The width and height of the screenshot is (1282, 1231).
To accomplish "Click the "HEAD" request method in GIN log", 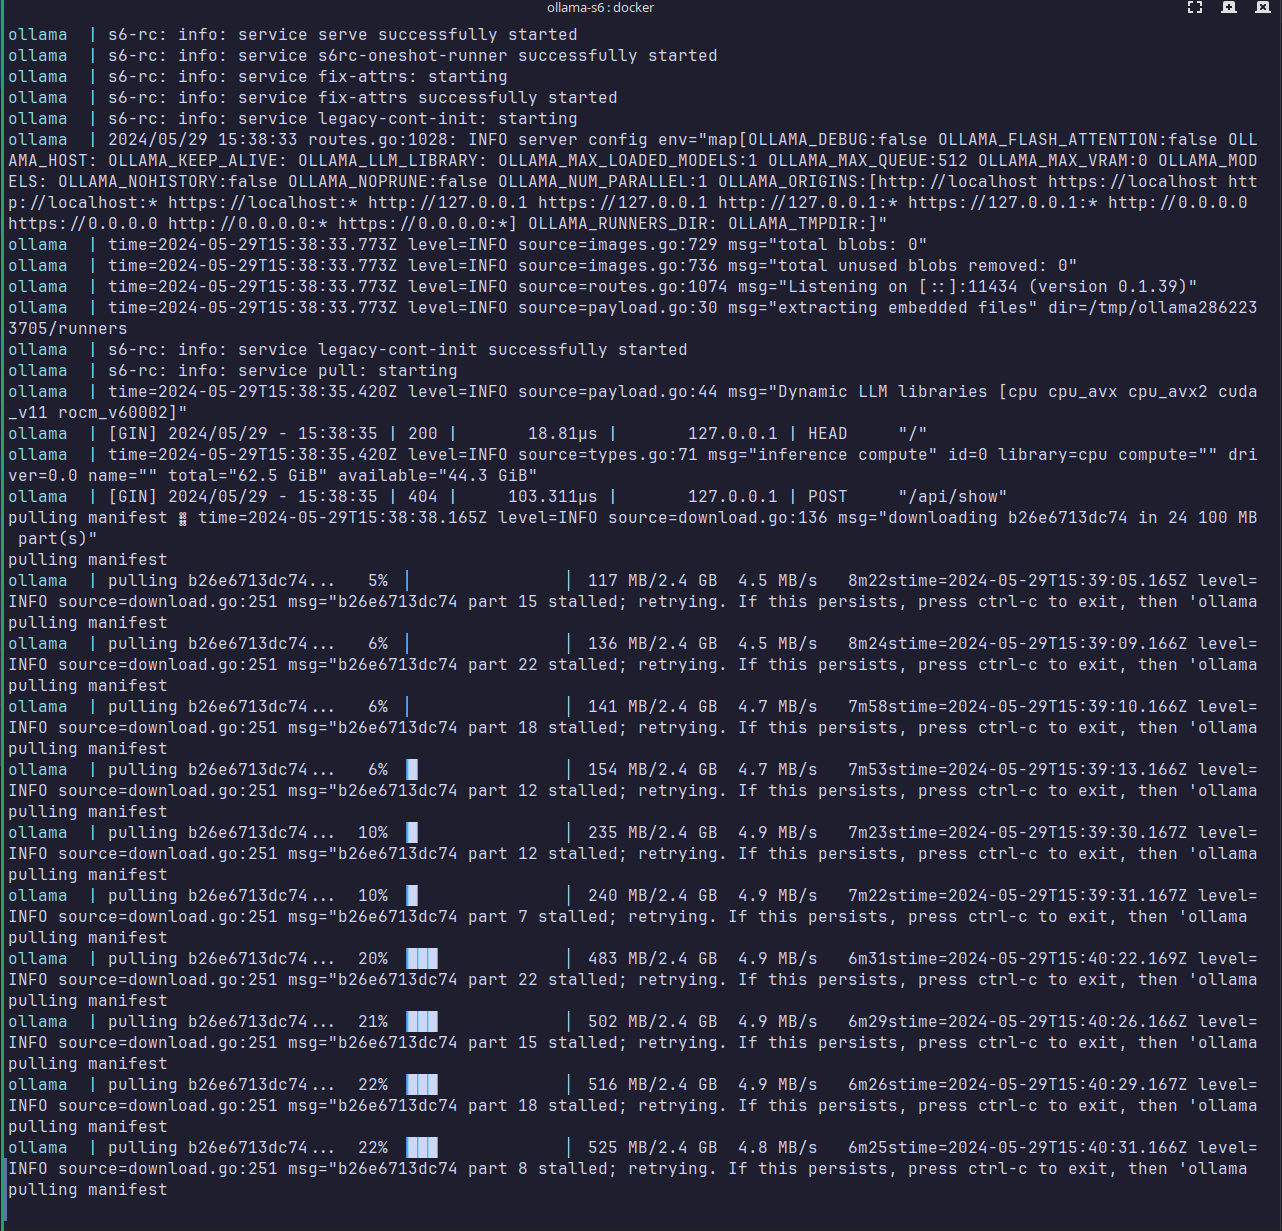I will (828, 434).
